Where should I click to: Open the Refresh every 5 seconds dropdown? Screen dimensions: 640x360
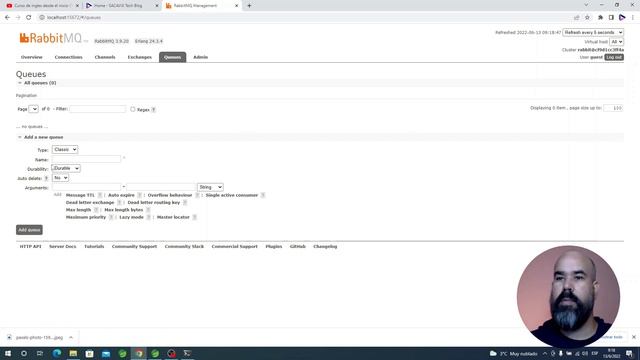(x=593, y=32)
